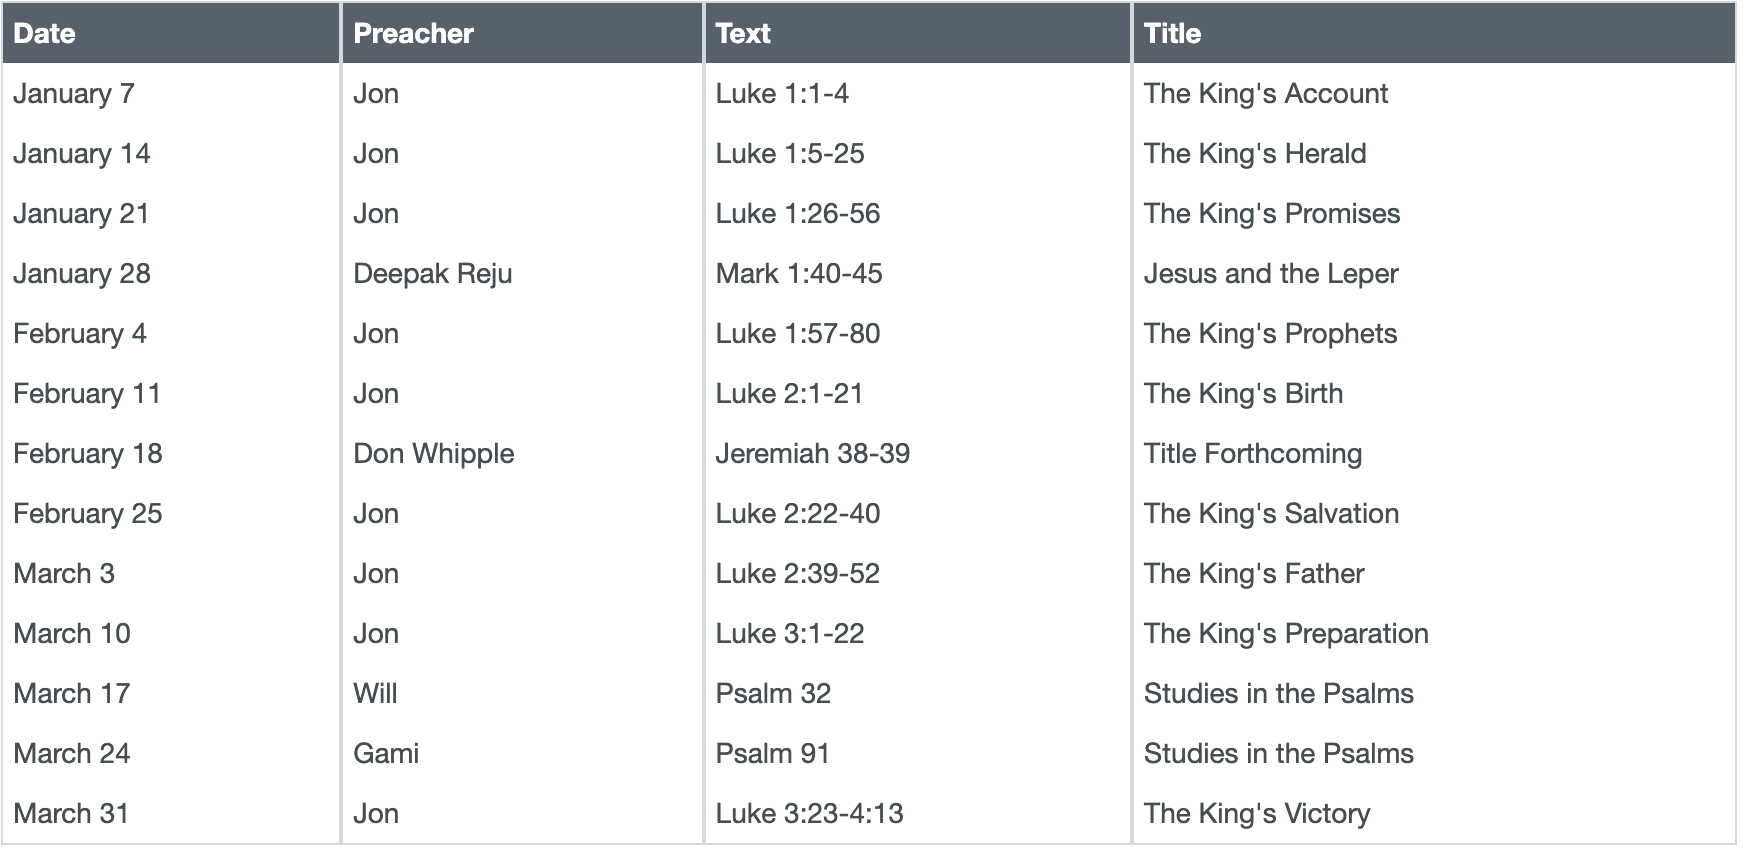The image size is (1744, 850).
Task: Click the Date column header
Action: click(45, 33)
